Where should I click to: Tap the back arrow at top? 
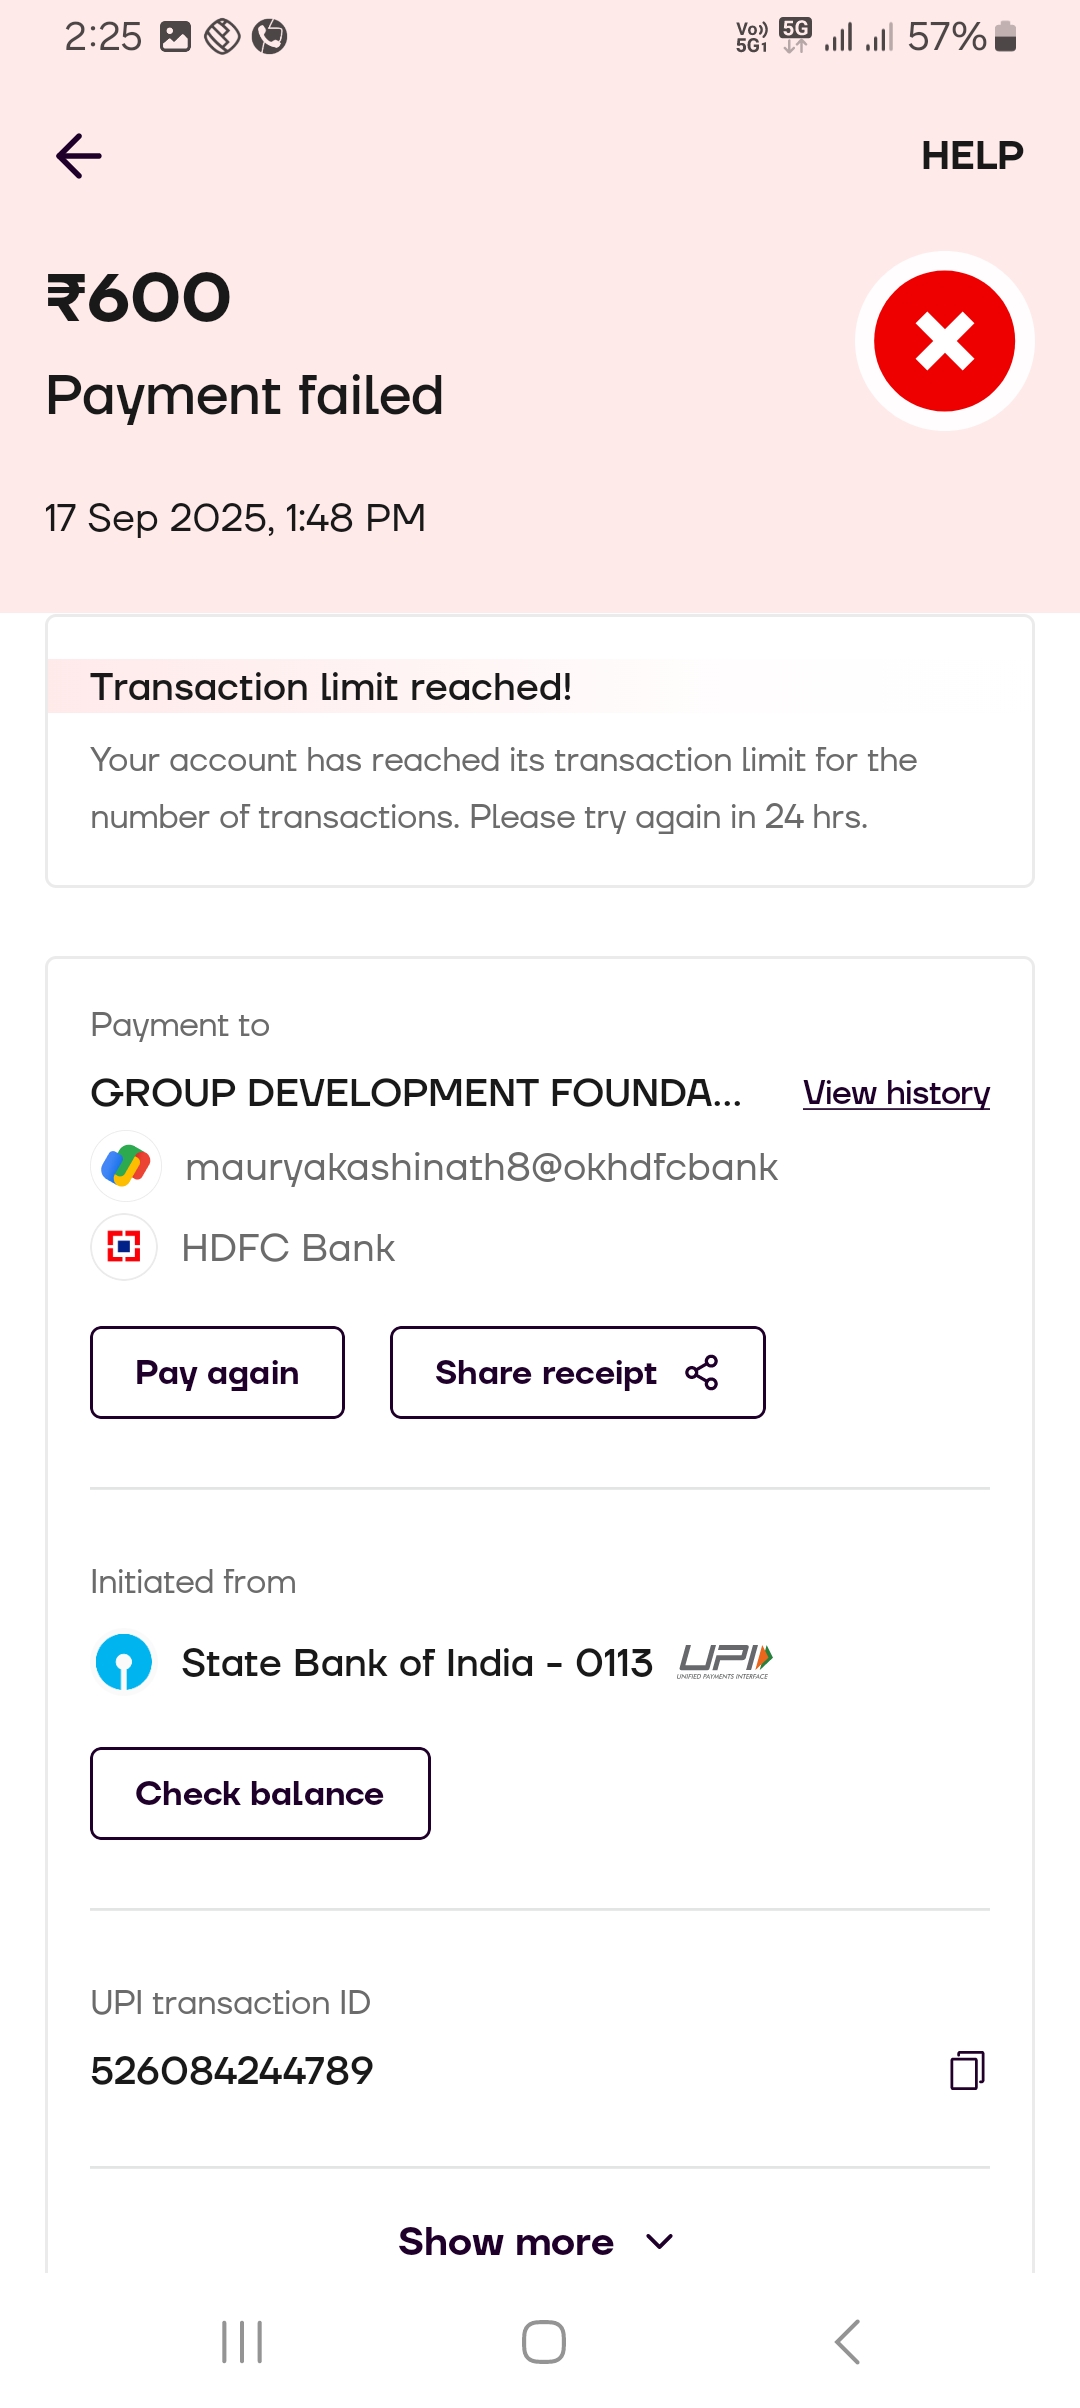point(79,156)
